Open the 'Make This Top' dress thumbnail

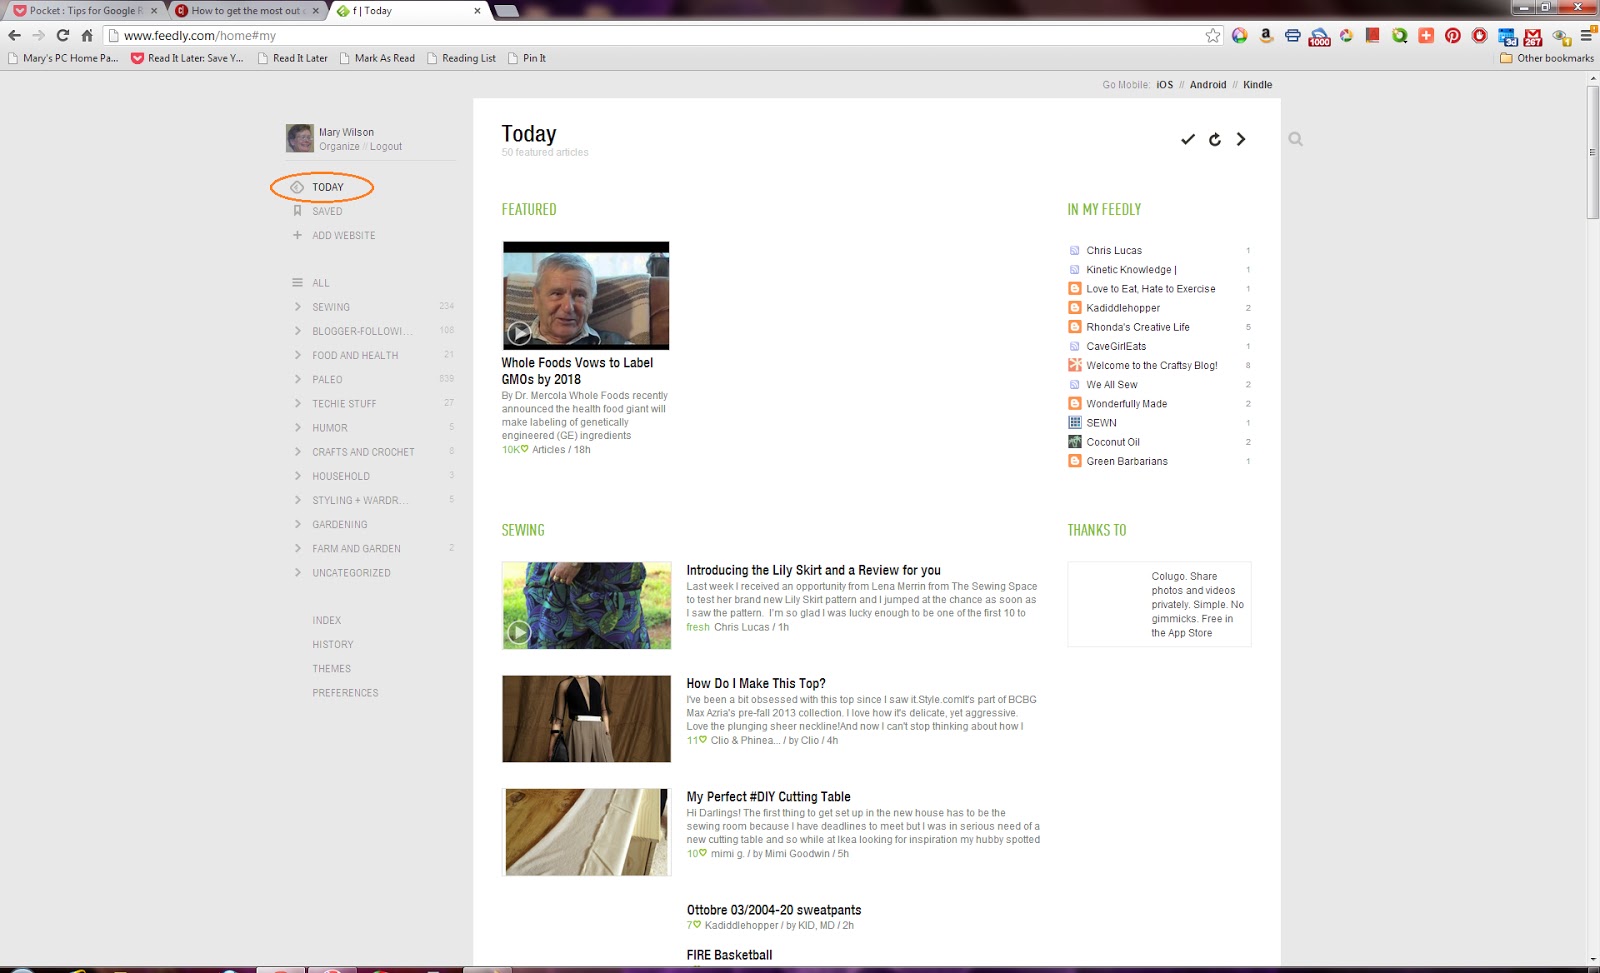(586, 719)
